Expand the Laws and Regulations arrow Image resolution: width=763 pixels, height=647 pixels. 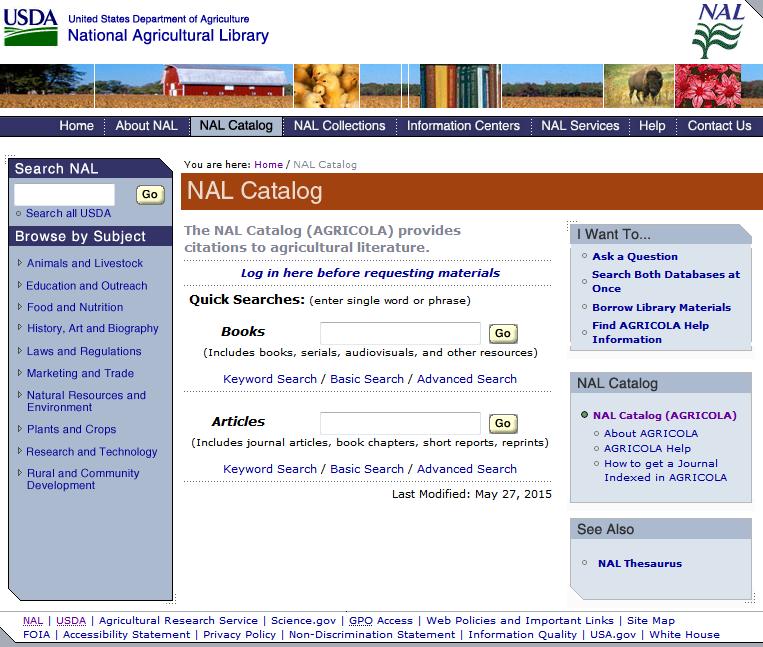point(19,351)
